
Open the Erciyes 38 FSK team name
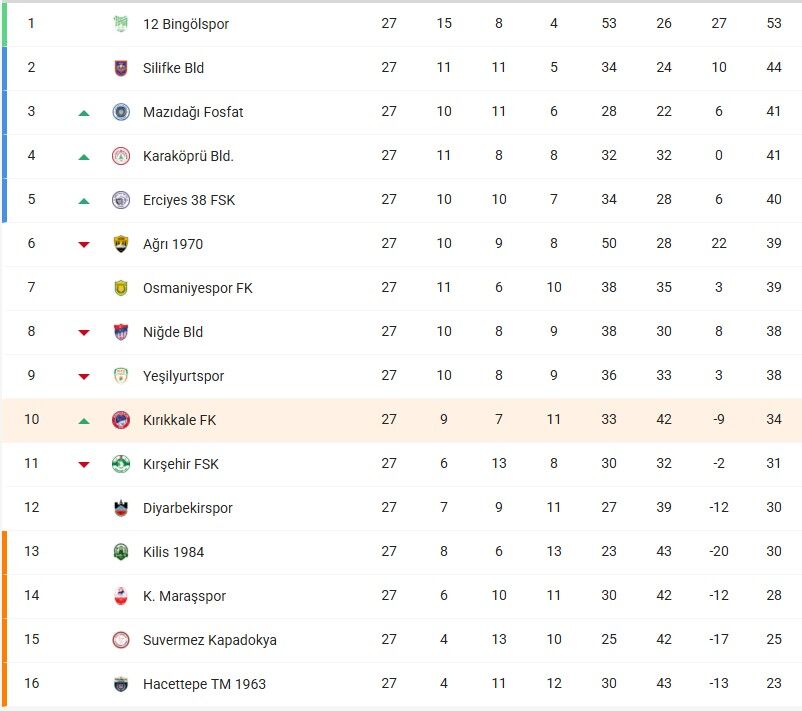[x=189, y=200]
